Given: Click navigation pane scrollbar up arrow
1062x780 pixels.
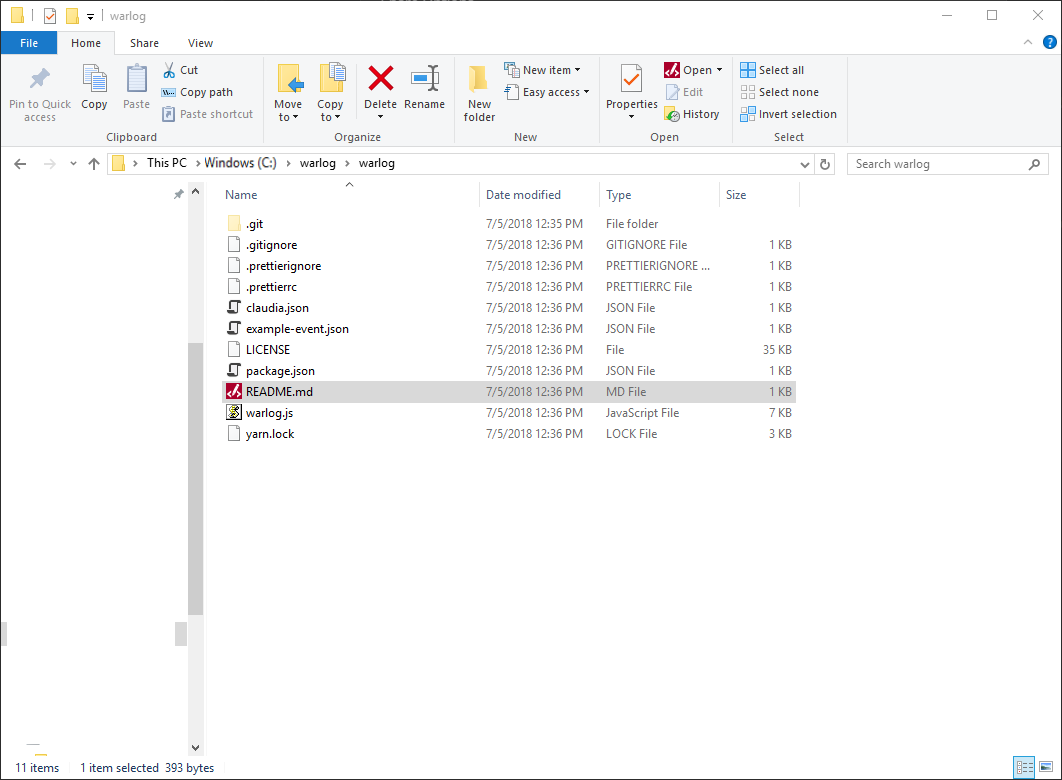Looking at the screenshot, I should (195, 192).
